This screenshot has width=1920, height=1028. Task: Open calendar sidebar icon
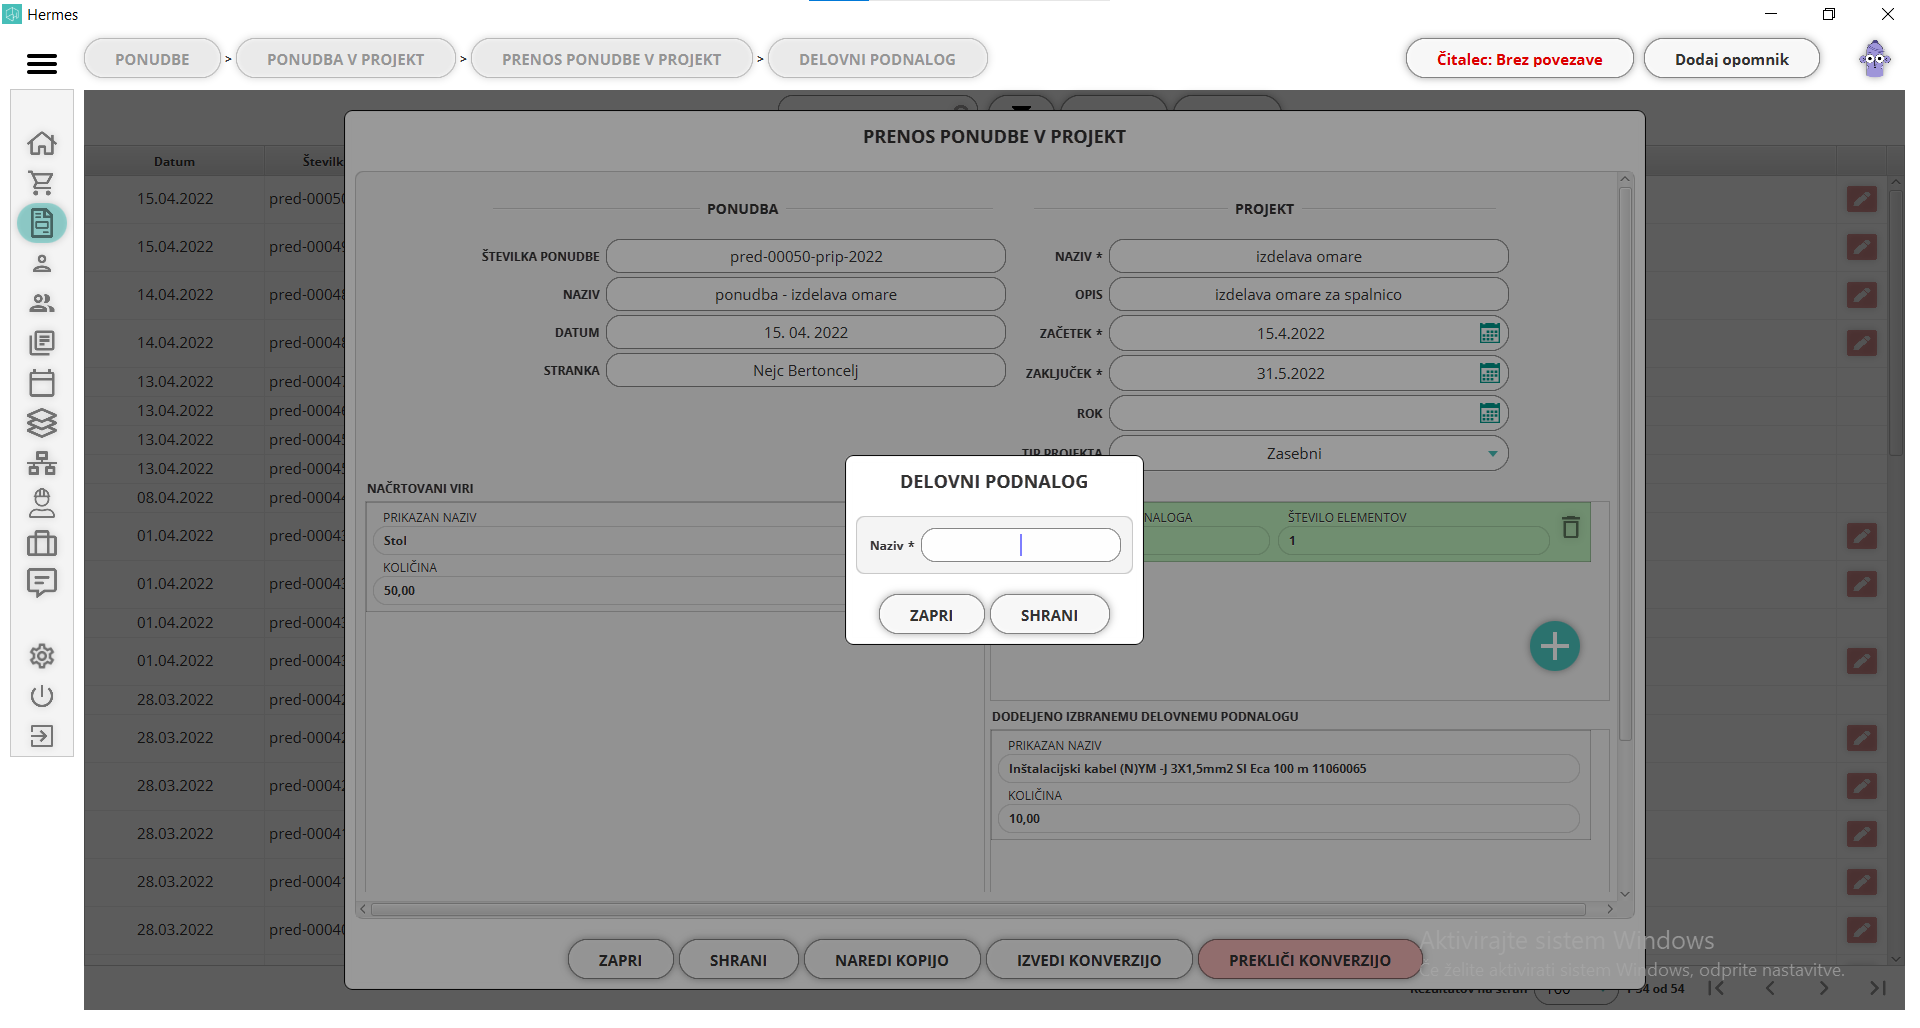(x=42, y=383)
